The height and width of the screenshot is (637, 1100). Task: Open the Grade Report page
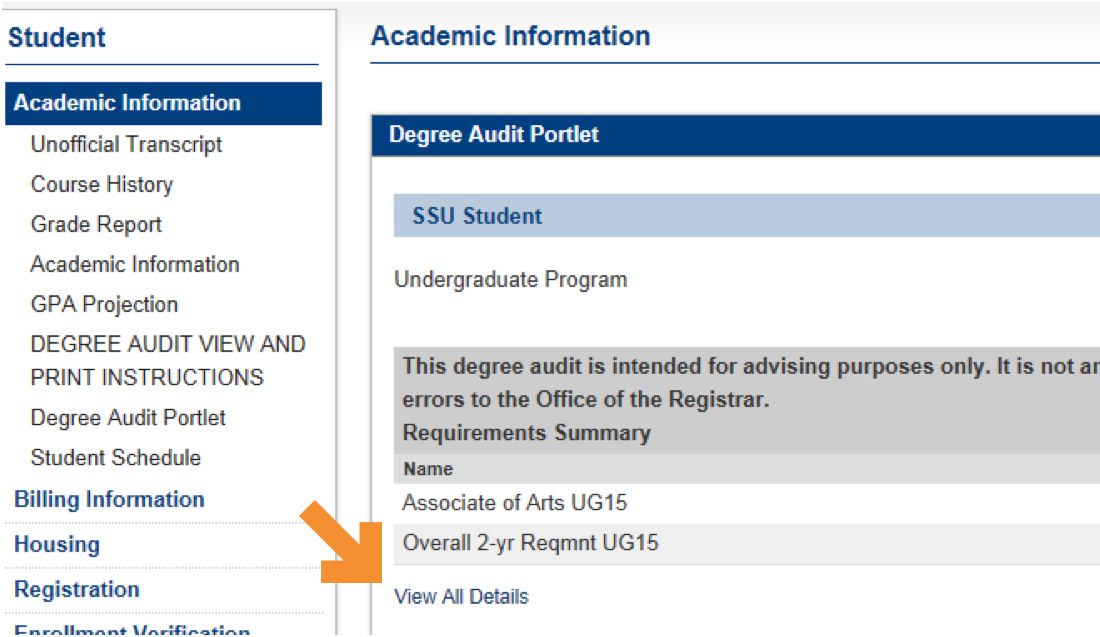coord(96,224)
